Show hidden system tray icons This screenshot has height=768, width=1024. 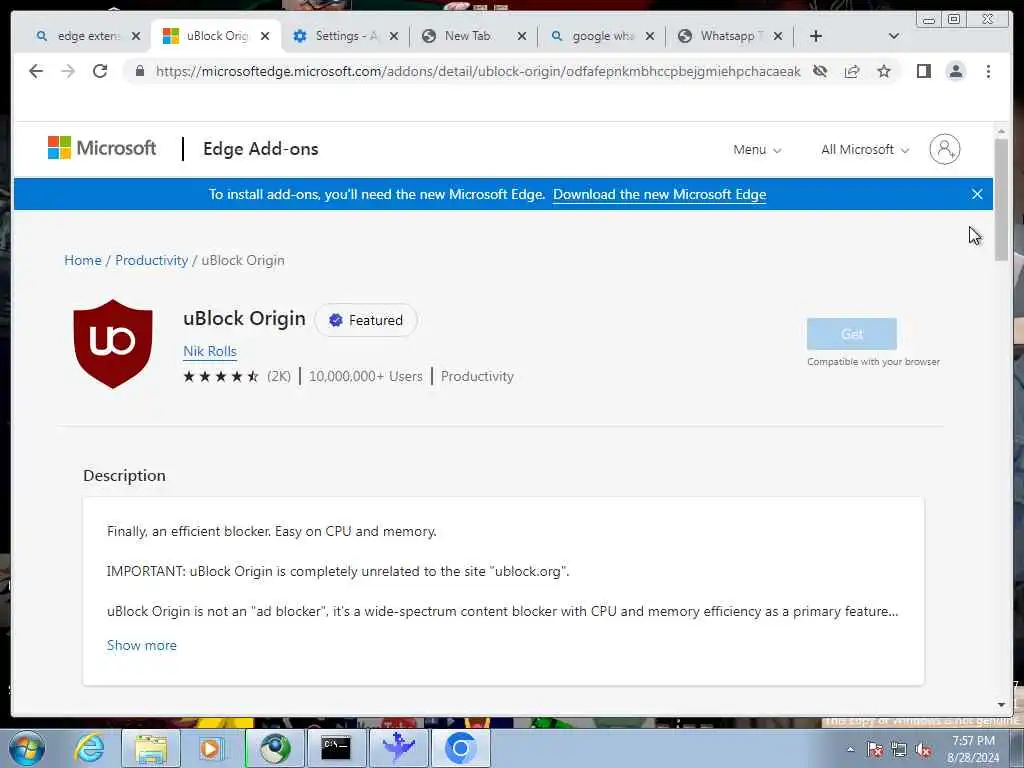pos(850,749)
